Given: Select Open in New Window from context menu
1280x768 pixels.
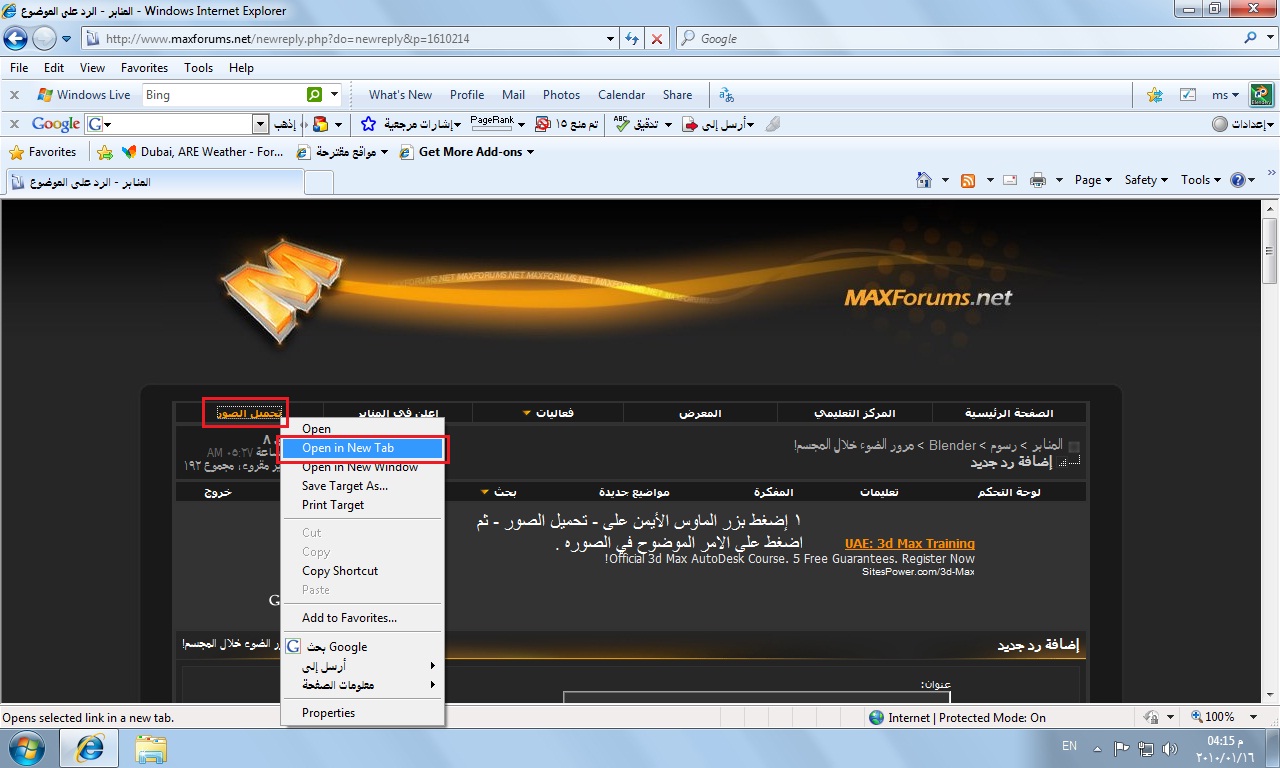Looking at the screenshot, I should pyautogui.click(x=361, y=467).
